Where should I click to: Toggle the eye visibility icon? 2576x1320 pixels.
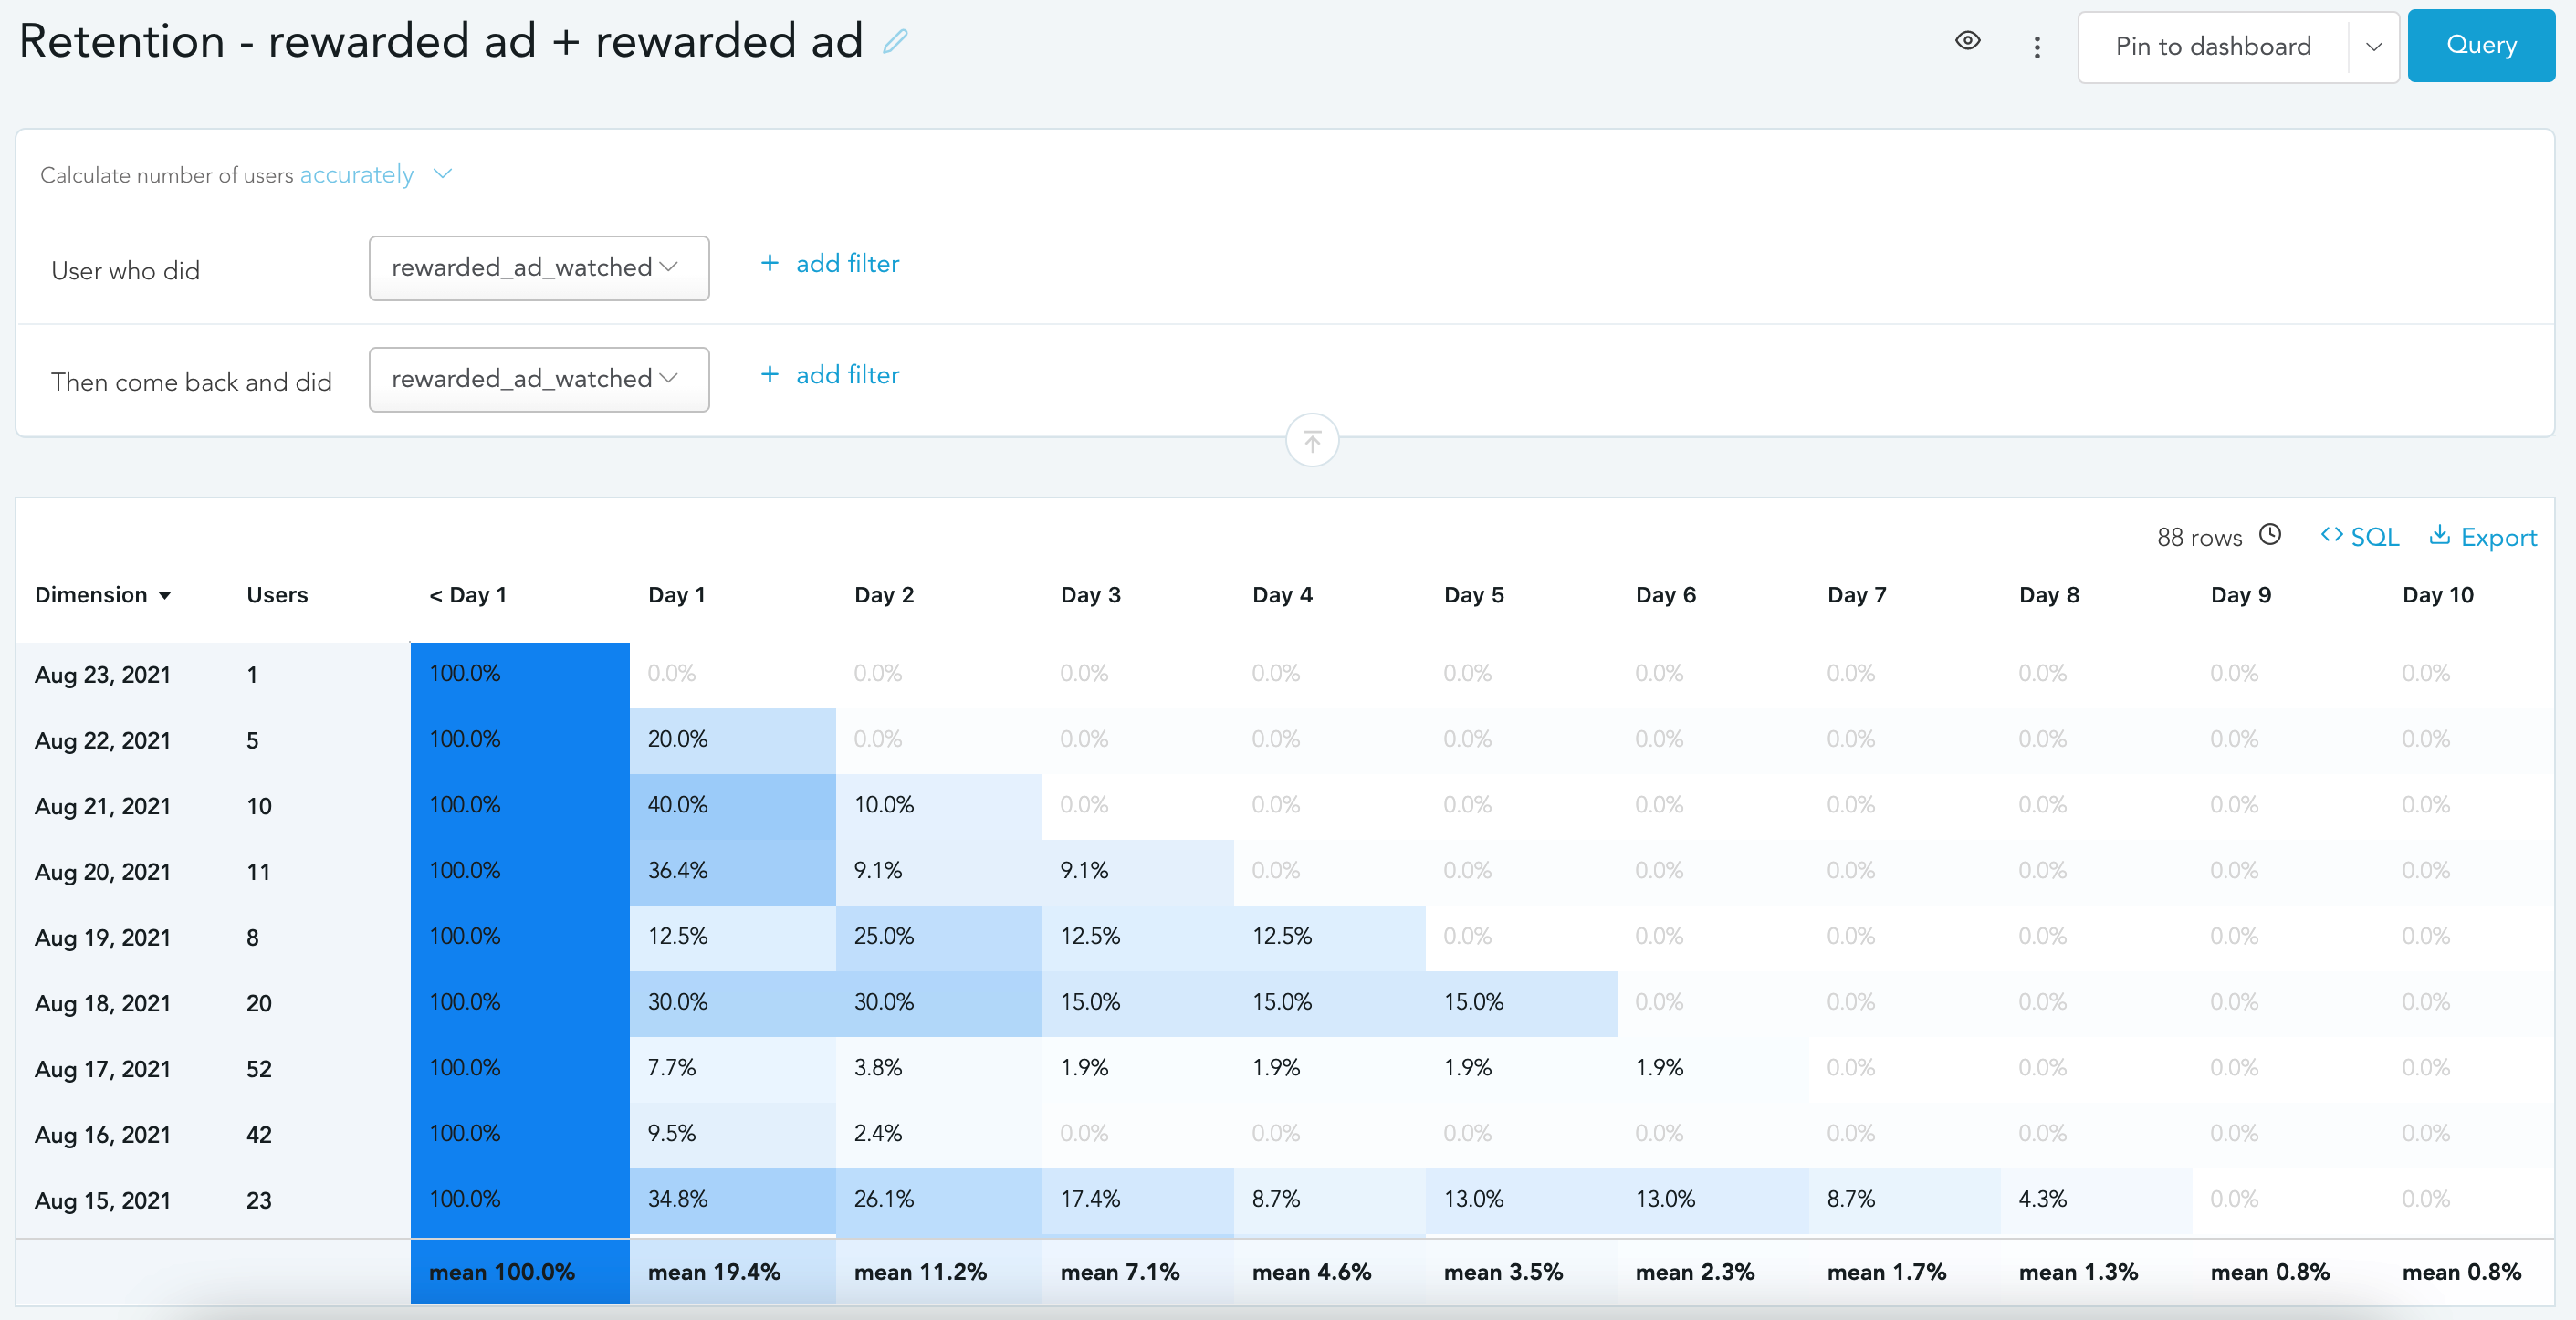[x=1967, y=41]
